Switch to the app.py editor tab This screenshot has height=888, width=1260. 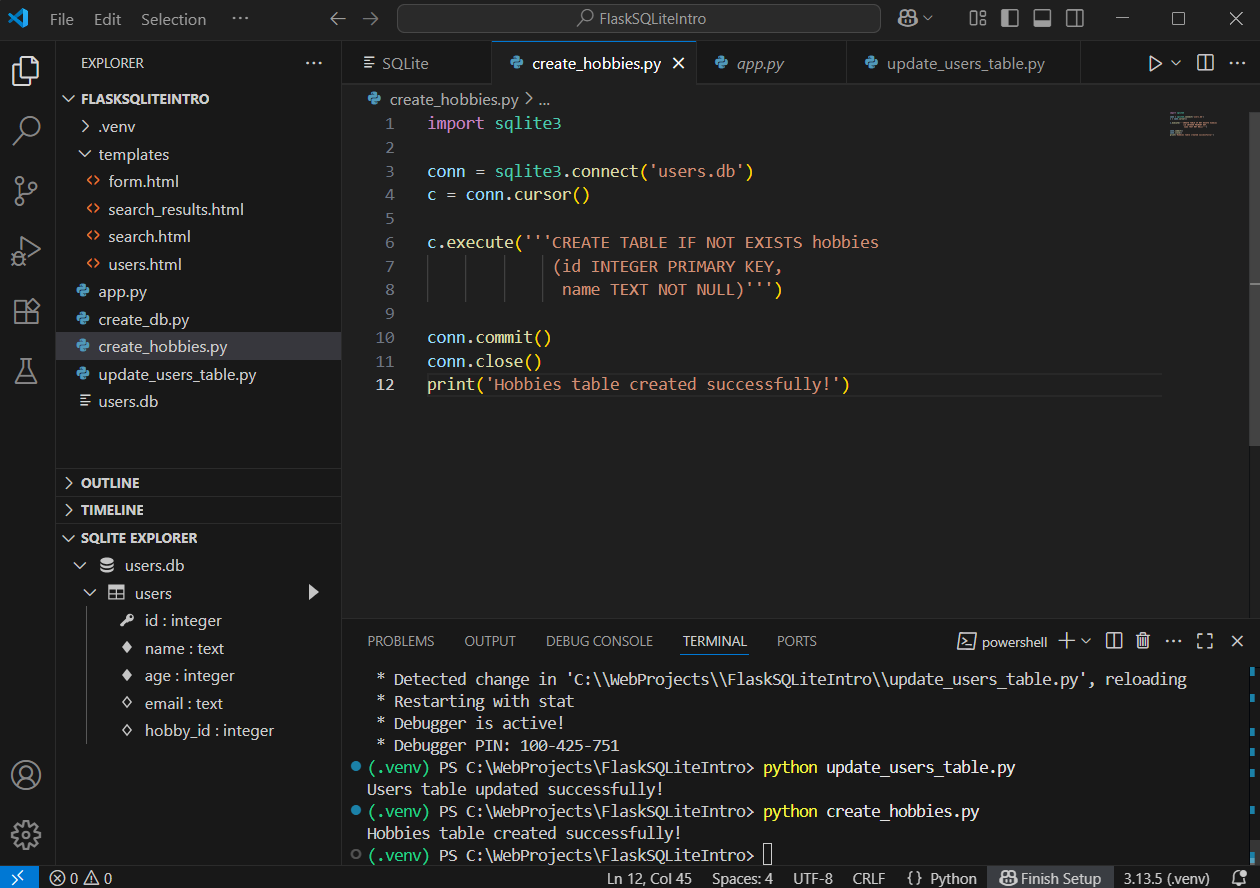point(760,63)
